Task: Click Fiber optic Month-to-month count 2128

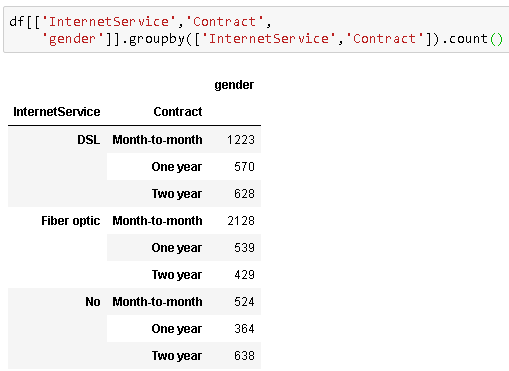Action: tap(241, 221)
